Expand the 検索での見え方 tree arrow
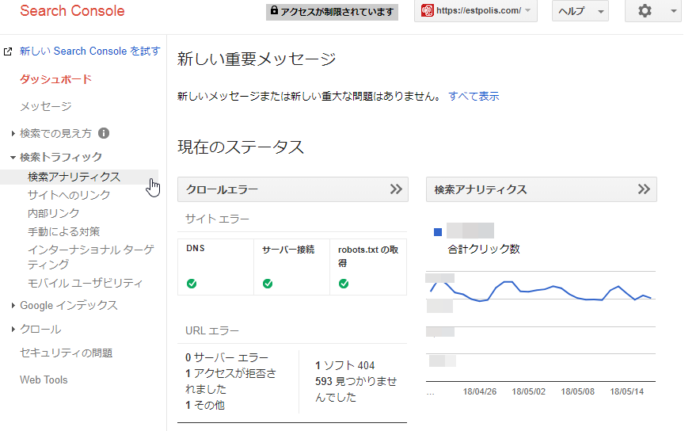Viewport: 700px width, 431px height. [x=13, y=133]
